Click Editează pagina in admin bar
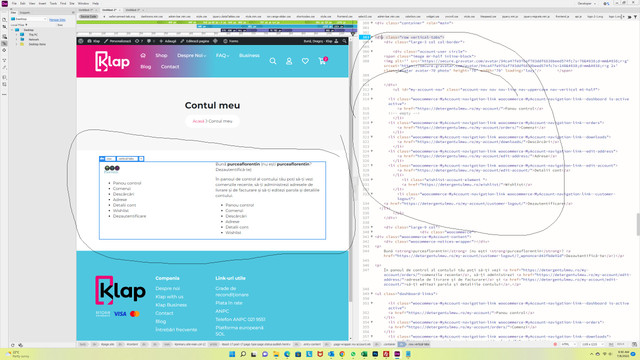Screen dimensions: 640x360 coord(195,41)
